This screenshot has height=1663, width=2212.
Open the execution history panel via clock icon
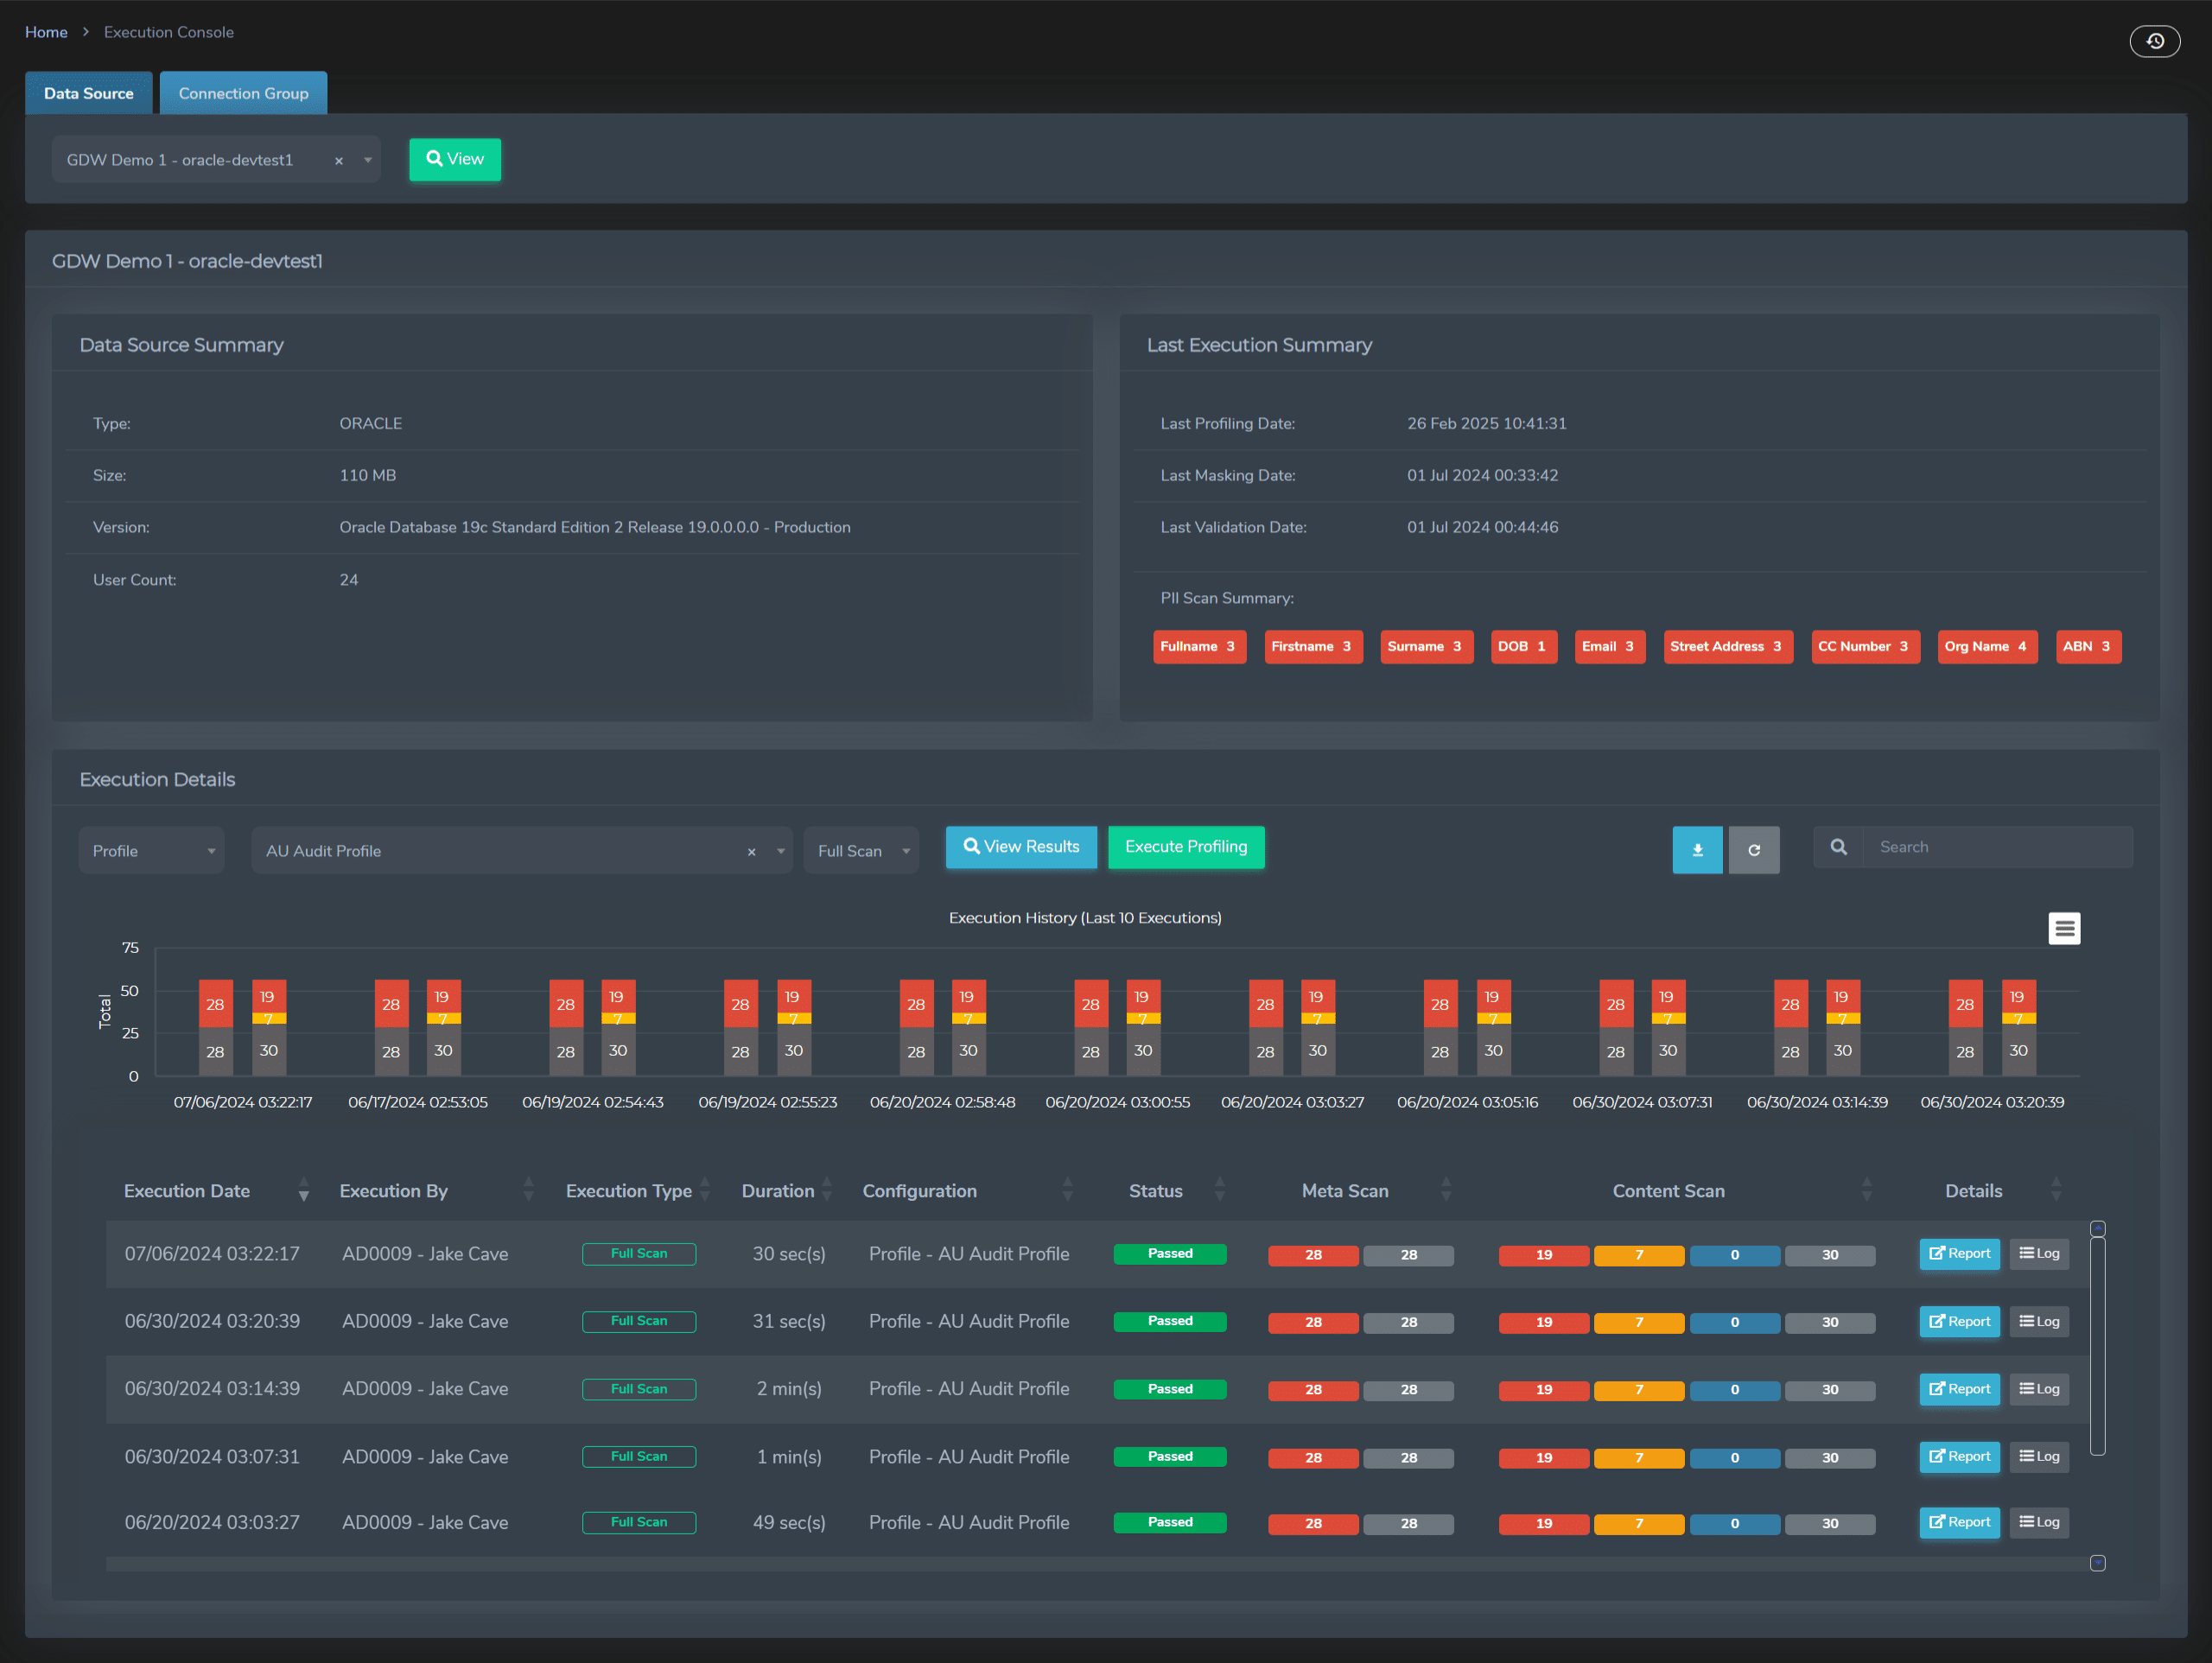click(2155, 41)
